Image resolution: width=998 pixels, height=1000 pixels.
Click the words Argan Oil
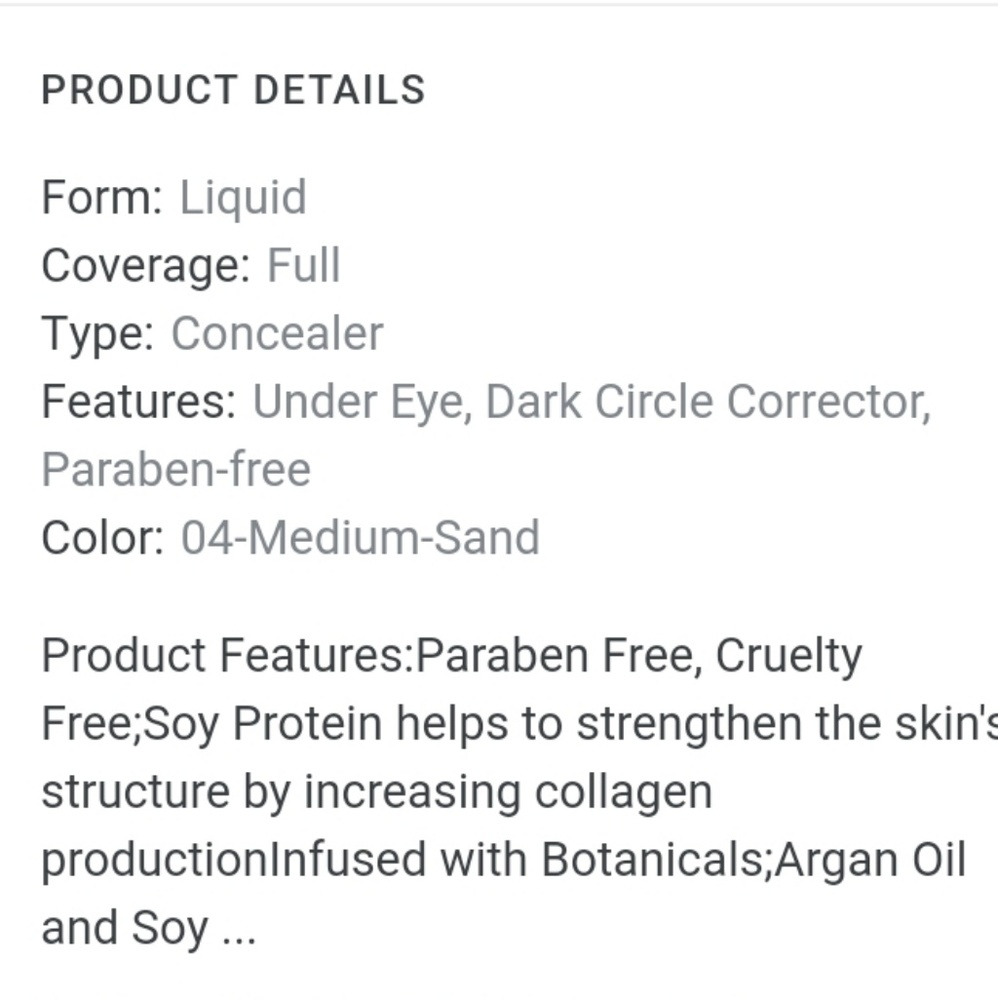coord(871,860)
